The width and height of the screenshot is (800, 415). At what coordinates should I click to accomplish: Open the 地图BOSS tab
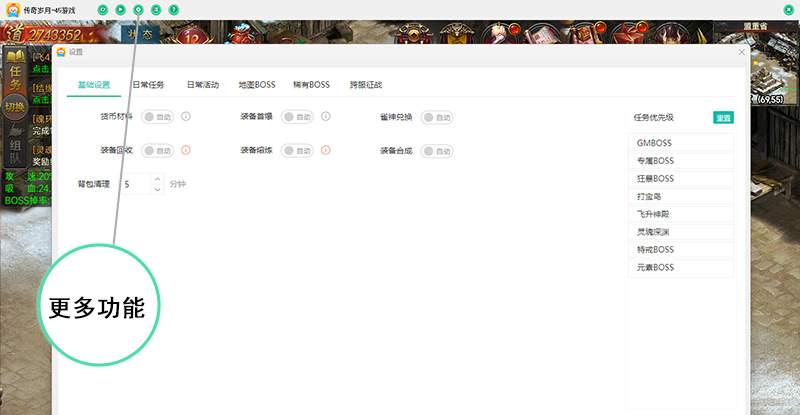257,85
